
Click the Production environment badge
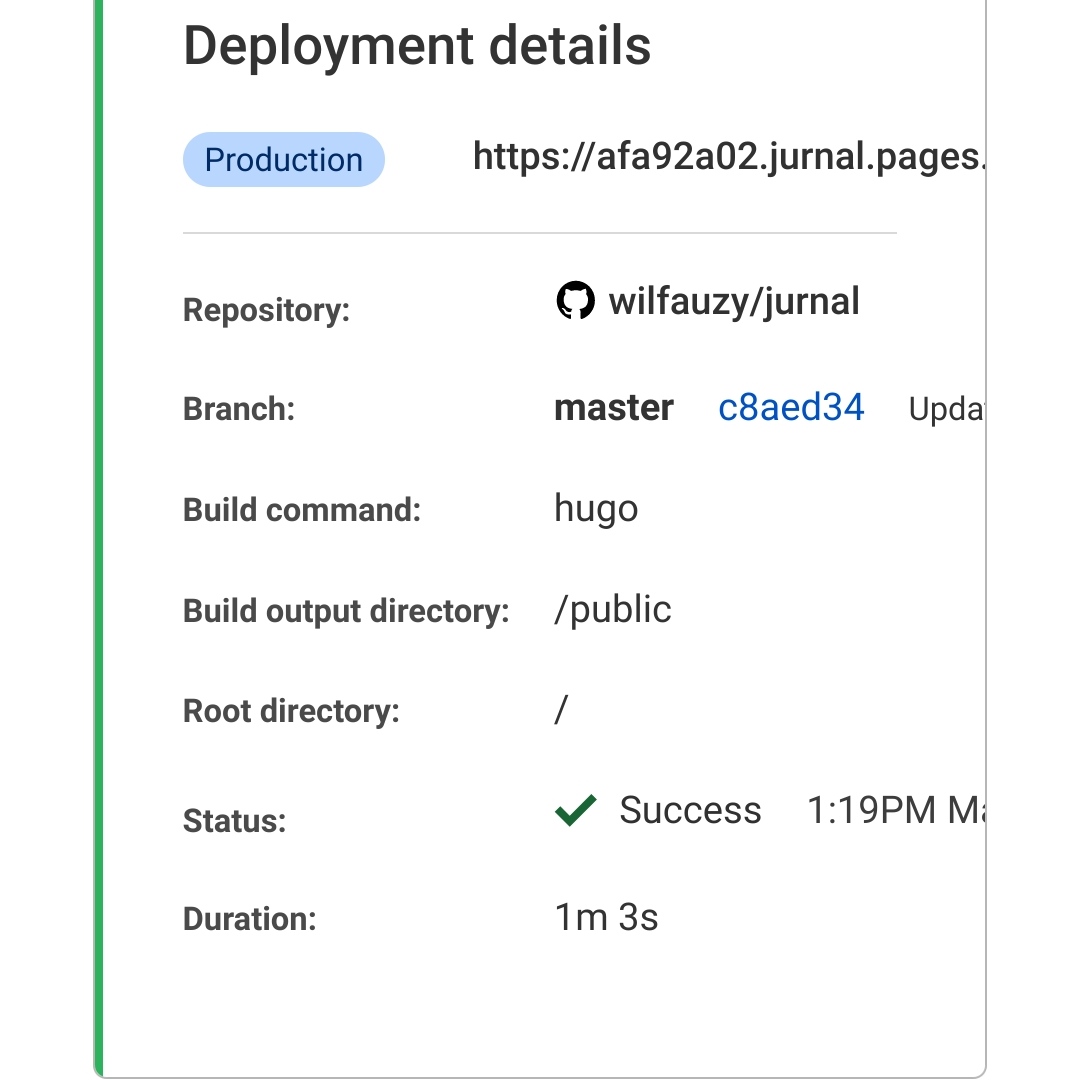click(283, 160)
